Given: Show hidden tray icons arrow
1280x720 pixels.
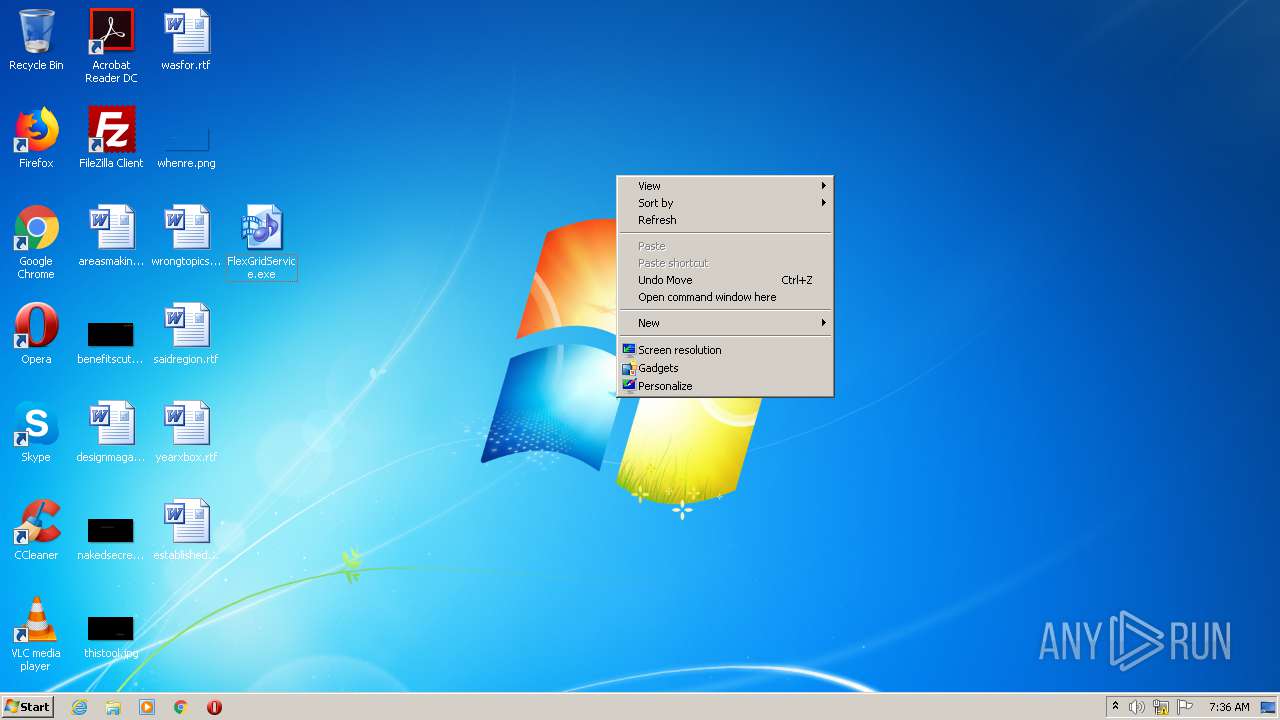Looking at the screenshot, I should point(1116,707).
